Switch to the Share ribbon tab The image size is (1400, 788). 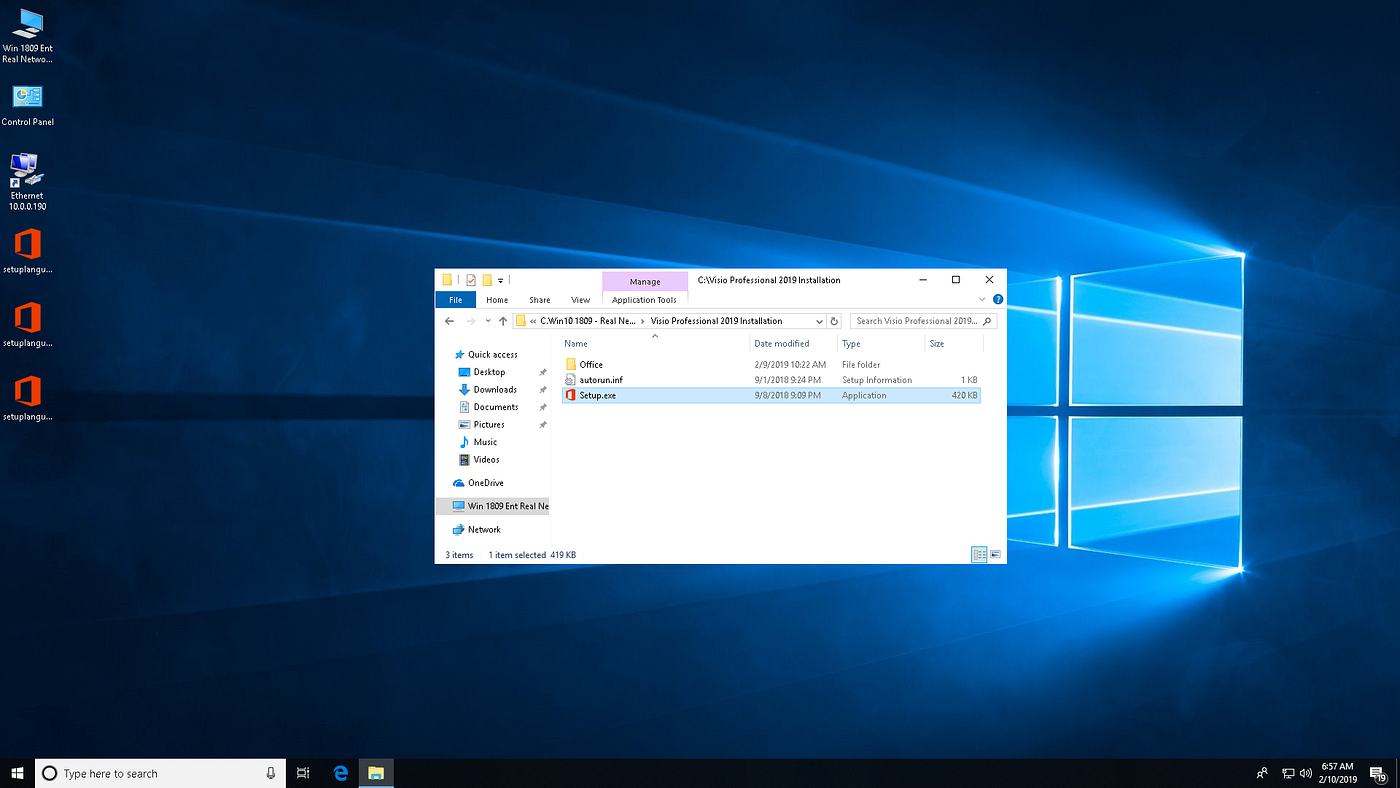pos(540,300)
